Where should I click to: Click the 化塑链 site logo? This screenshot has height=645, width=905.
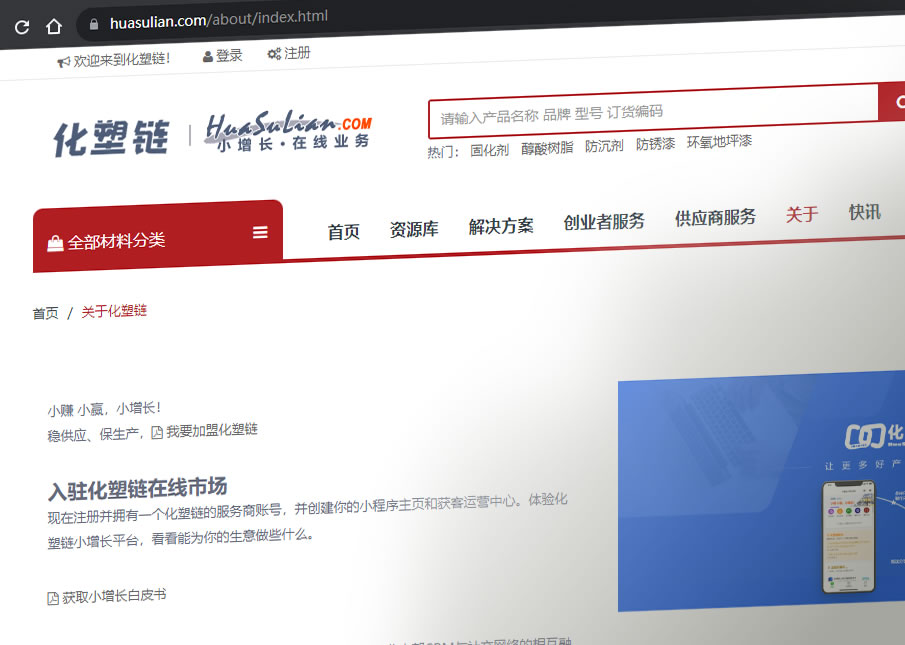point(111,138)
